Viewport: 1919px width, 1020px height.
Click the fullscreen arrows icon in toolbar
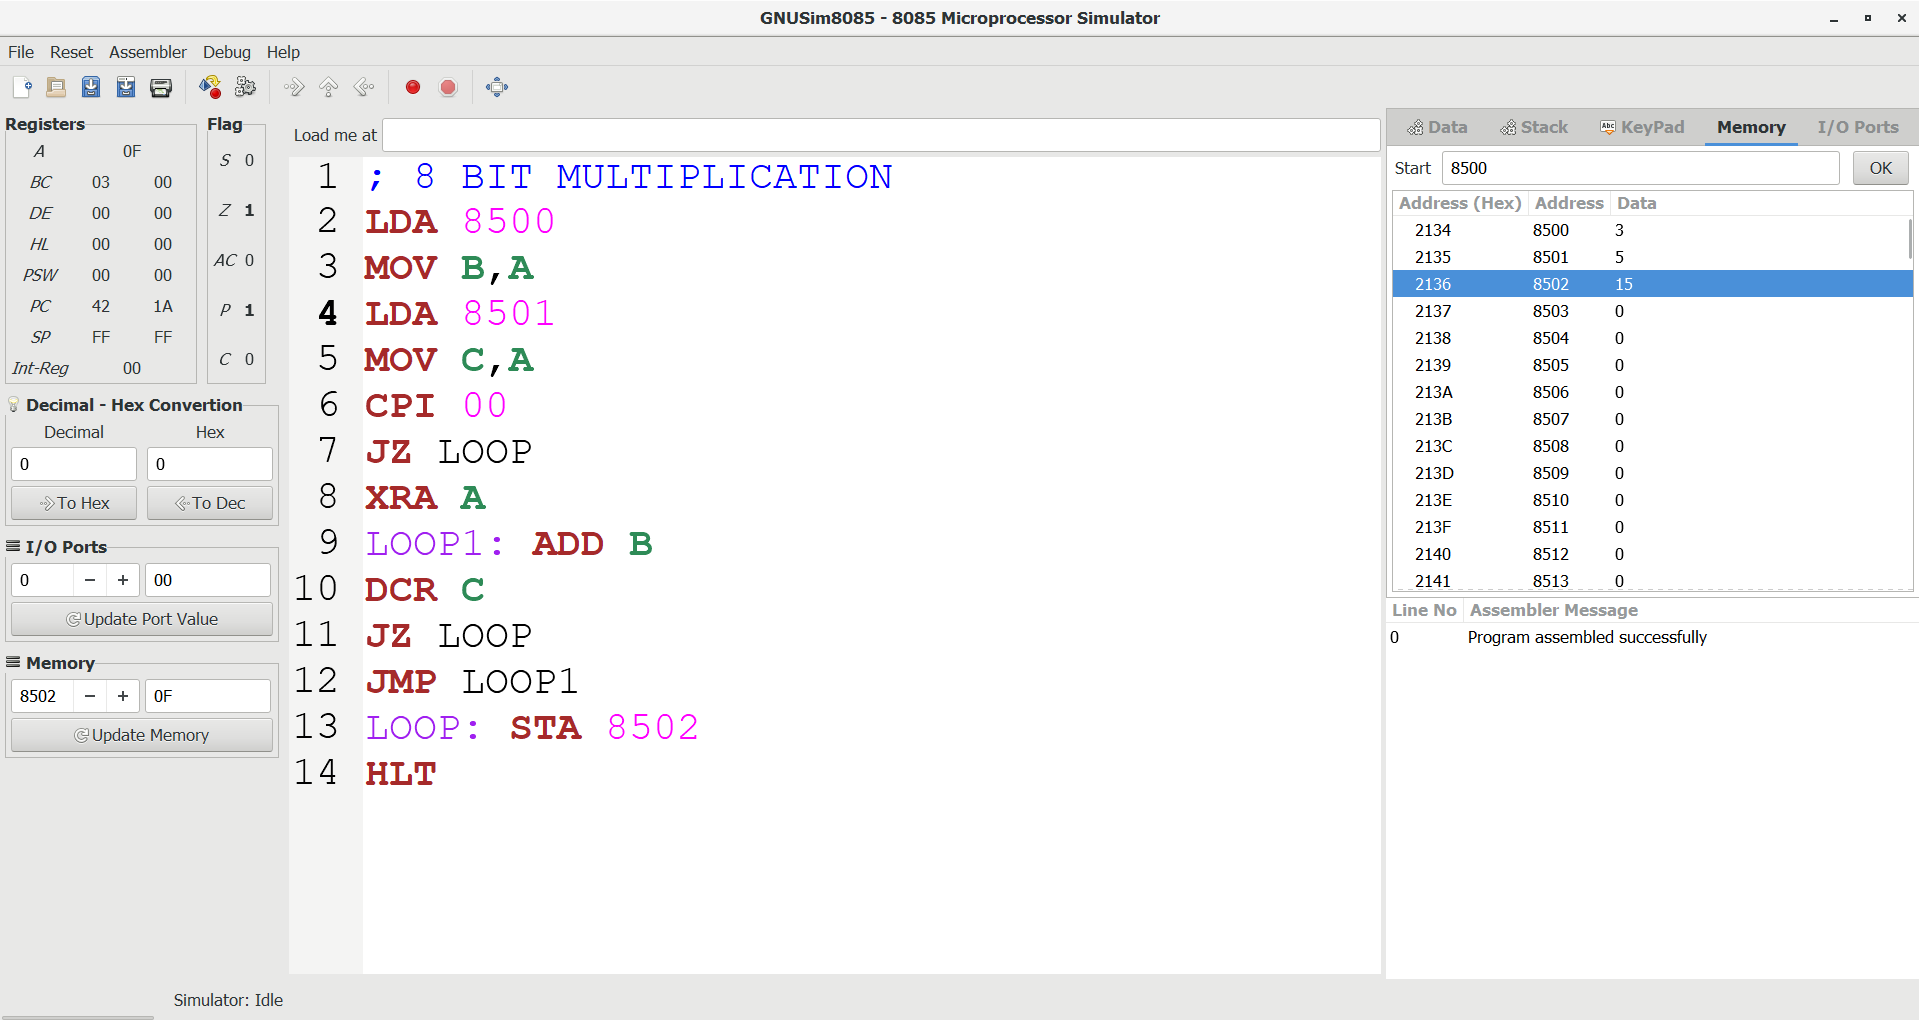(497, 87)
